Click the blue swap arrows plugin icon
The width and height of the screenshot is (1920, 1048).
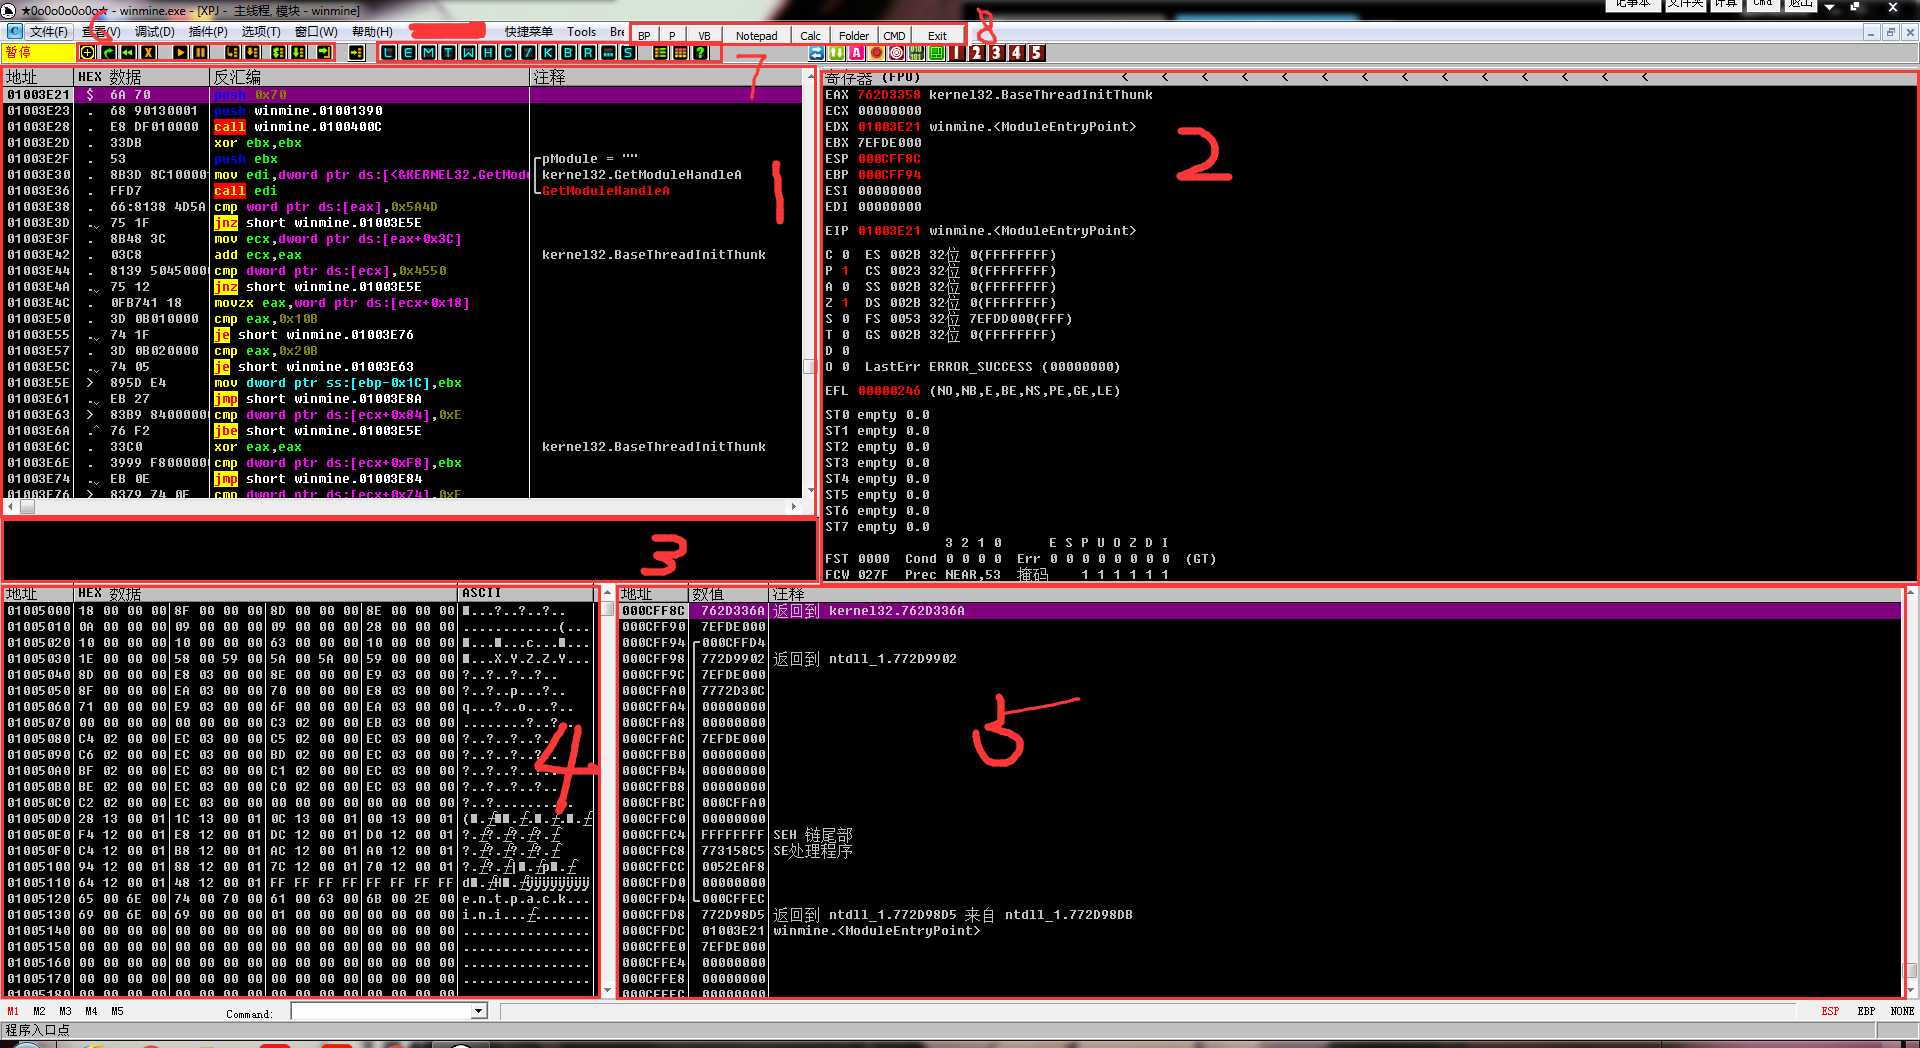click(817, 53)
